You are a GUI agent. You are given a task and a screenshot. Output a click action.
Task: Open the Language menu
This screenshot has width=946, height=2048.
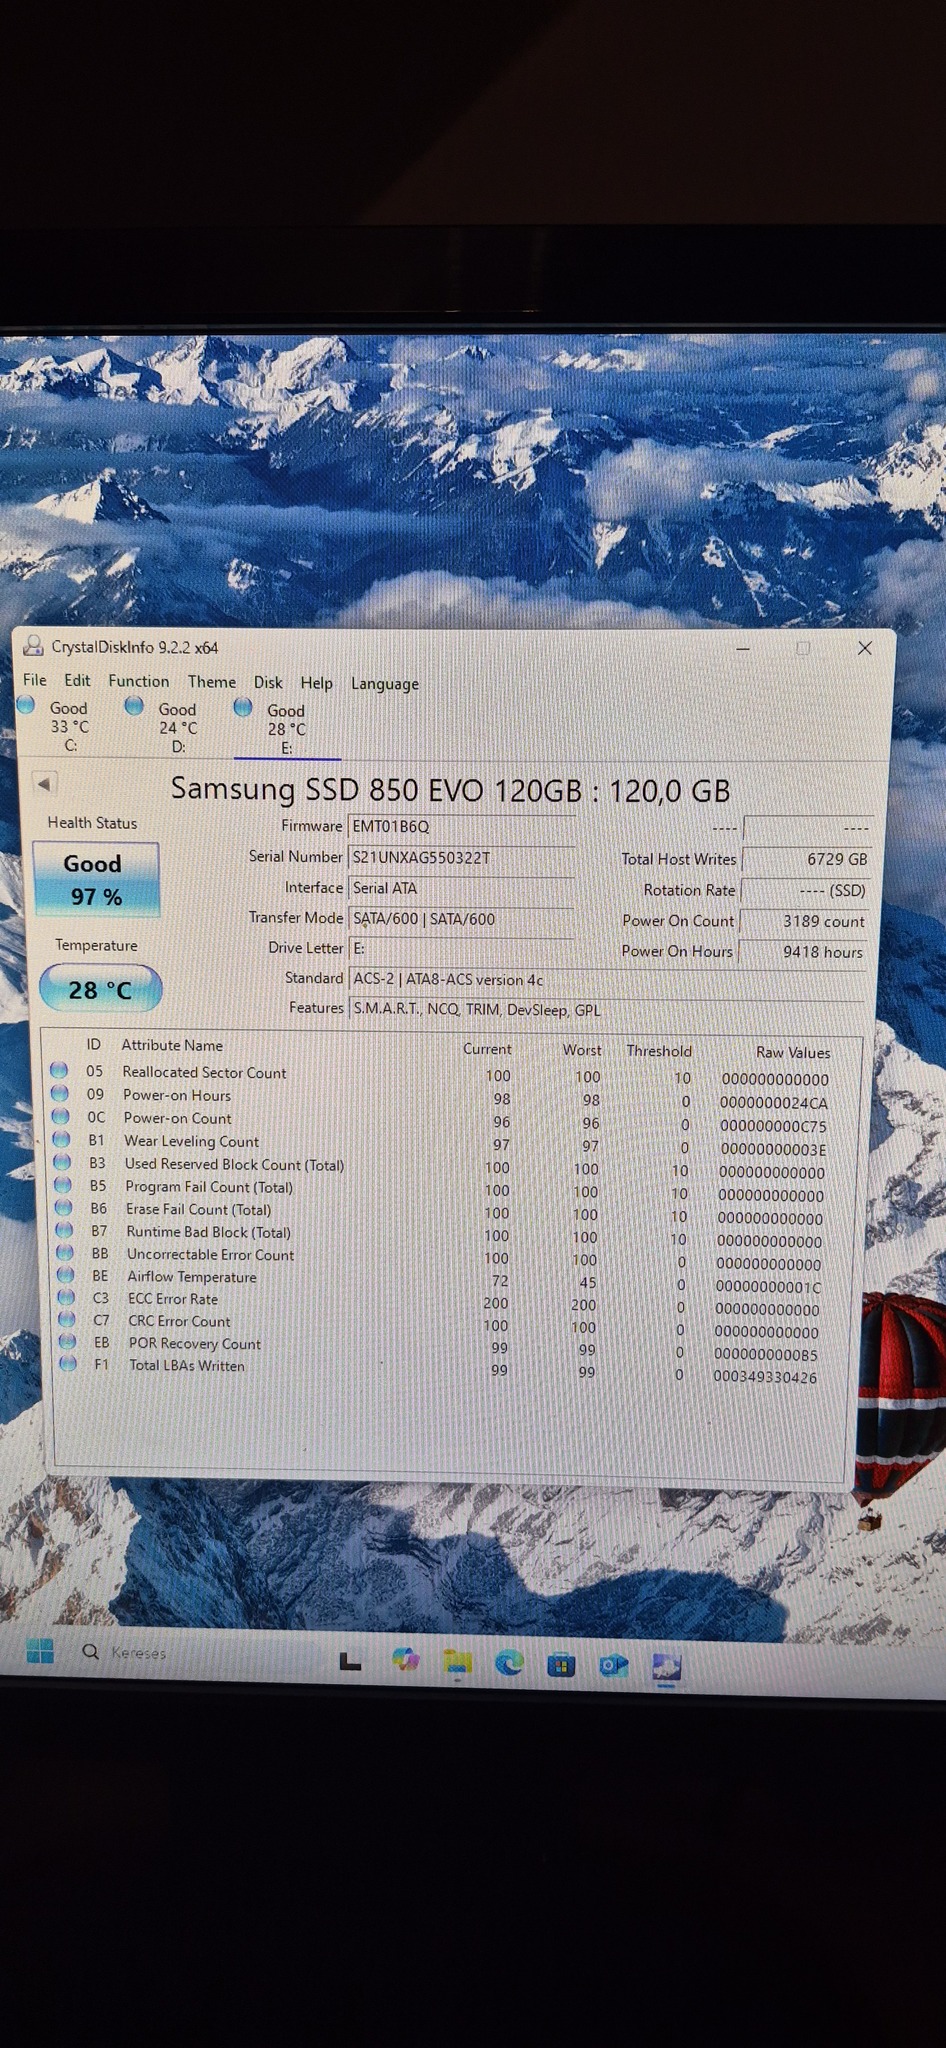[385, 684]
